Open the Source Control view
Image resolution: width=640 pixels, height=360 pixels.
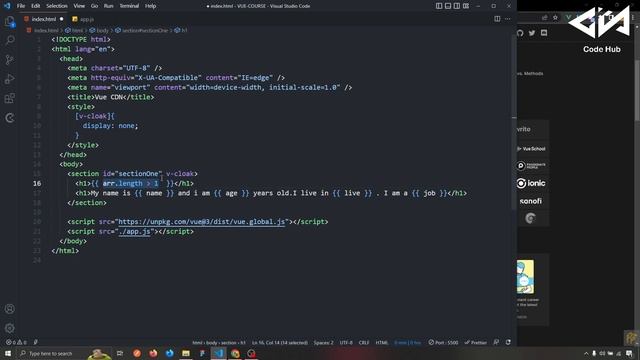click(9, 60)
